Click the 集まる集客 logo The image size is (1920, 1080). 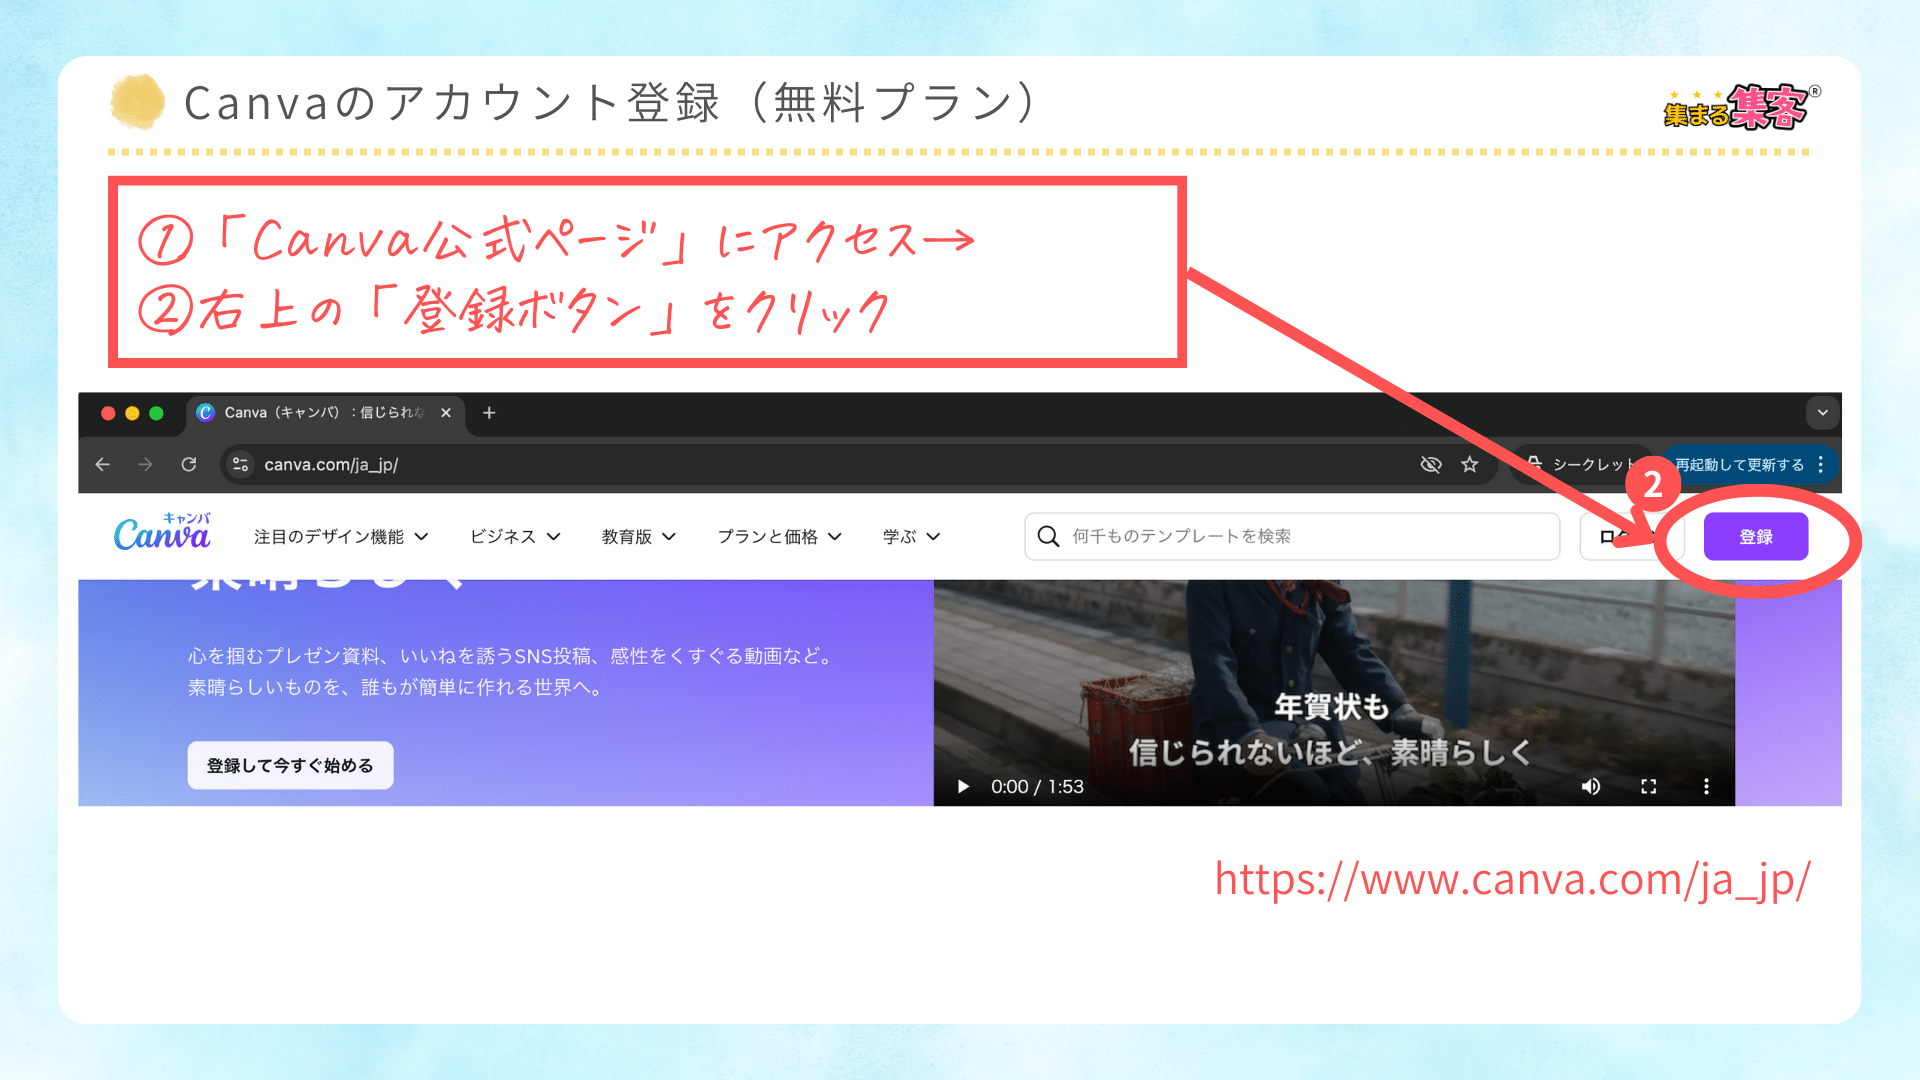pyautogui.click(x=1742, y=107)
